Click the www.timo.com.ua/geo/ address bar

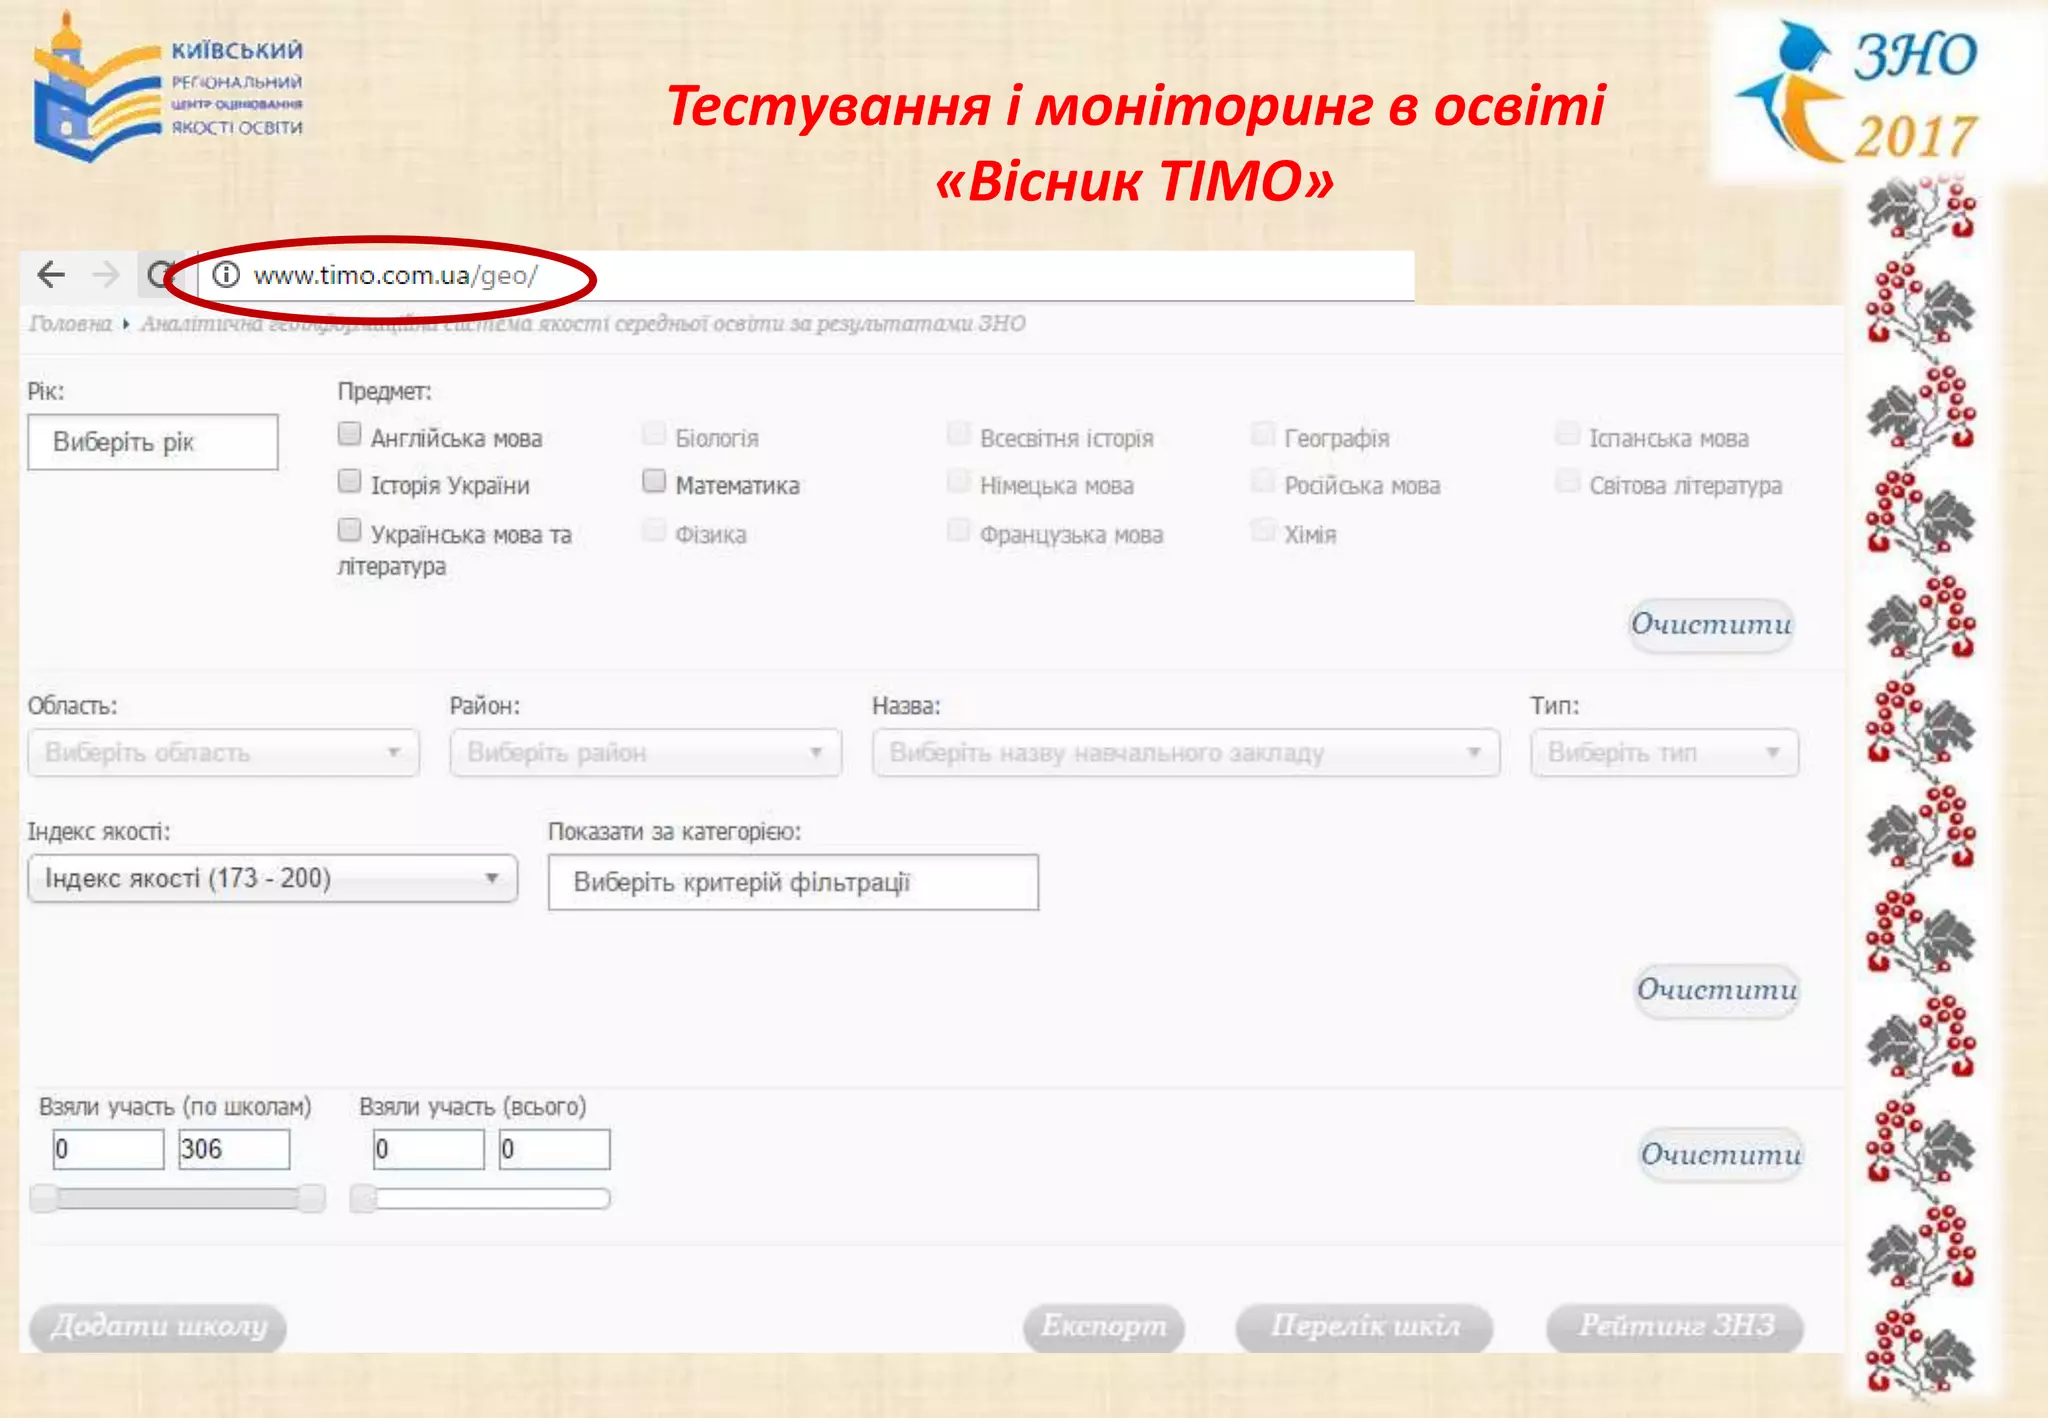805,275
